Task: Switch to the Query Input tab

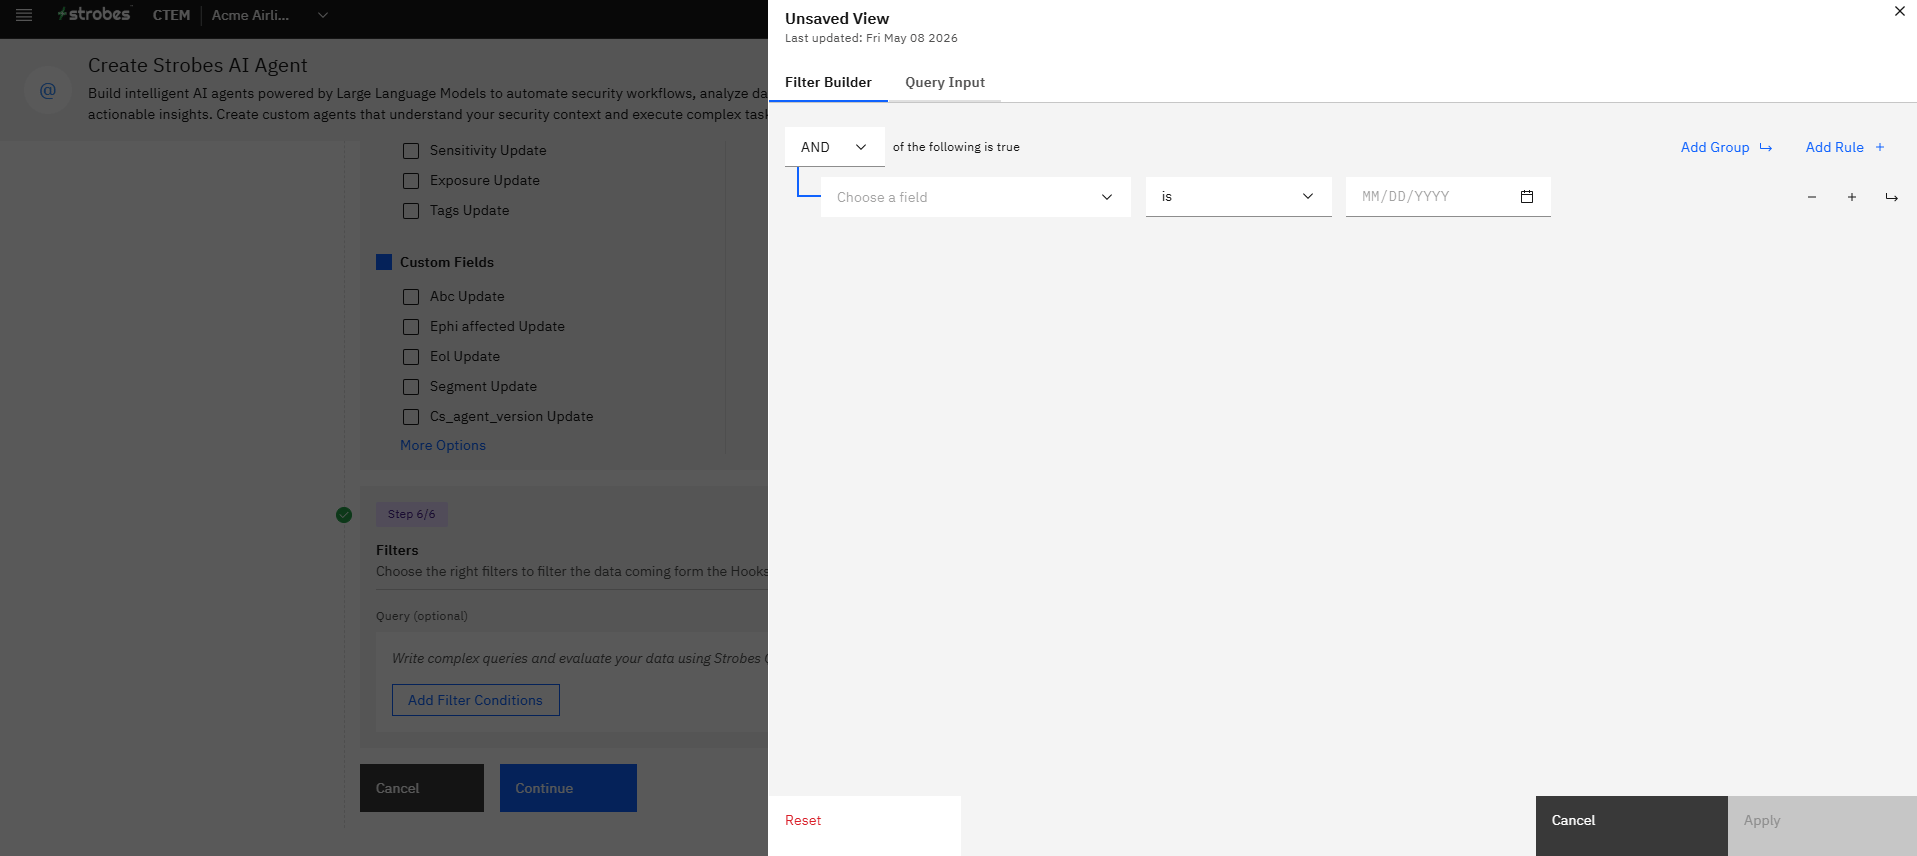Action: tap(945, 82)
